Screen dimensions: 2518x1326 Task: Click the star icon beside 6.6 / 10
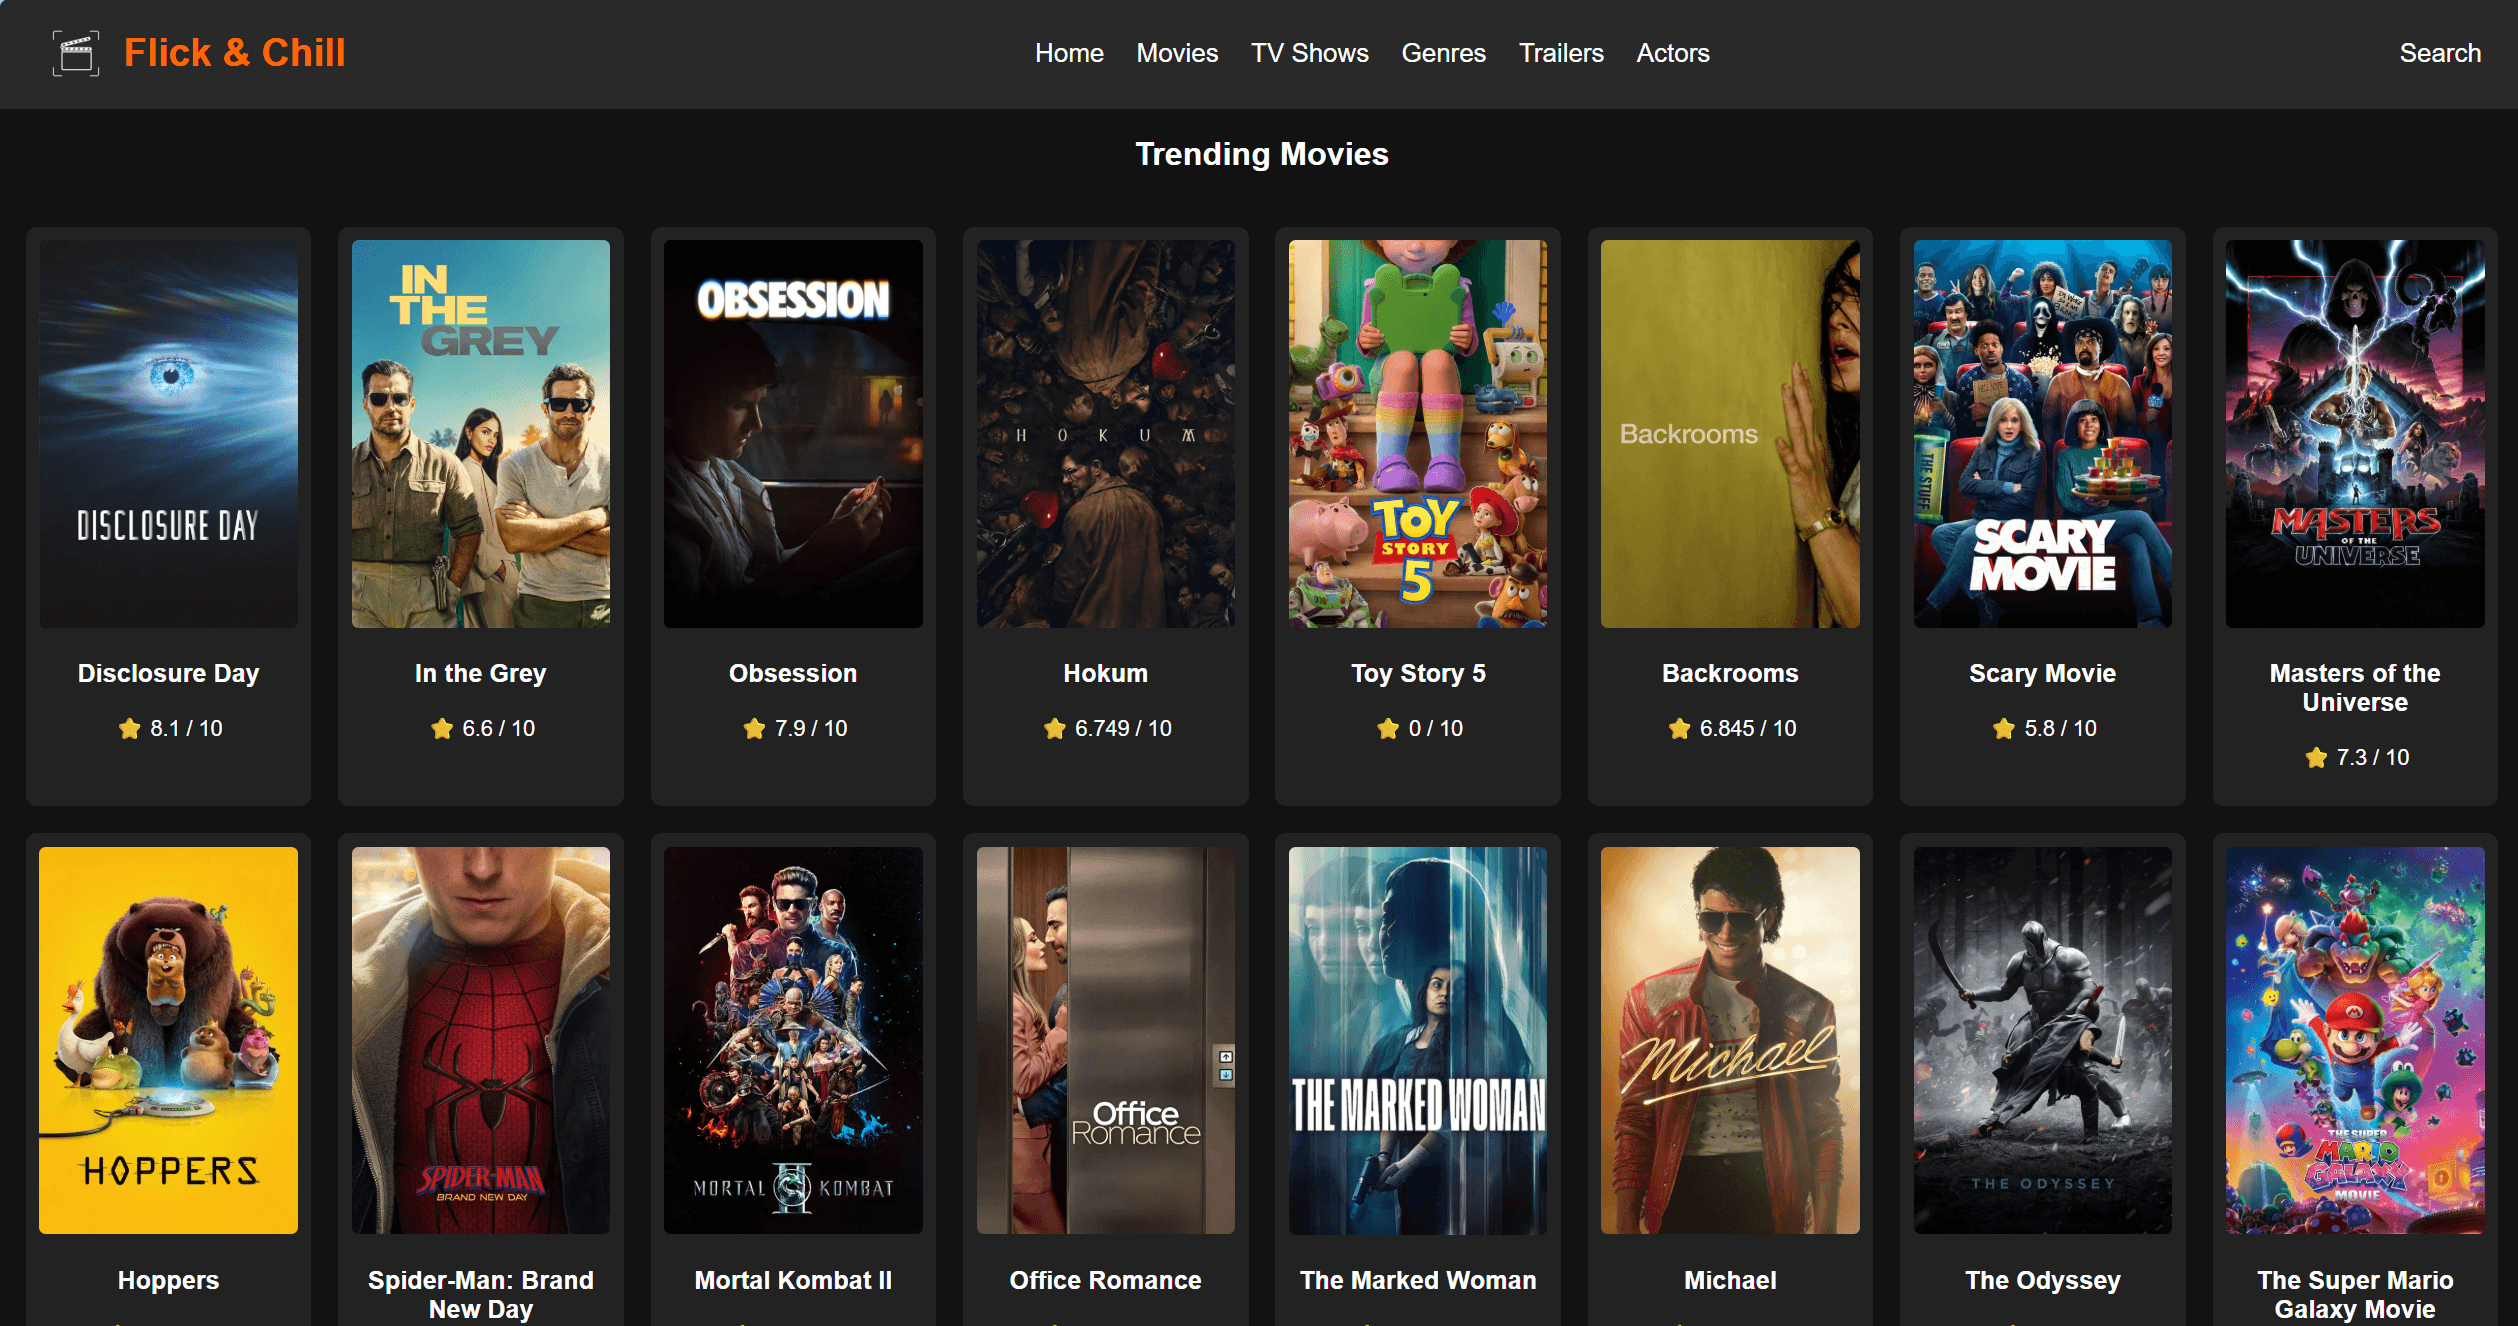point(442,729)
